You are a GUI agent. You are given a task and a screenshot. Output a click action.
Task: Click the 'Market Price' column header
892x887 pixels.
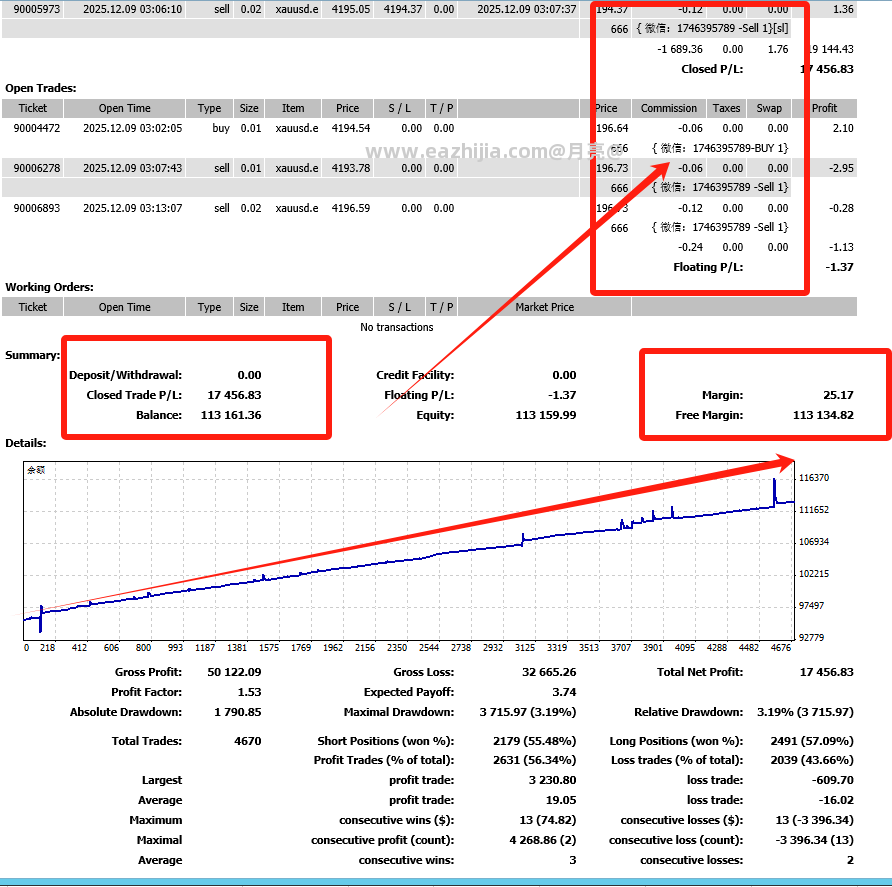coord(544,307)
